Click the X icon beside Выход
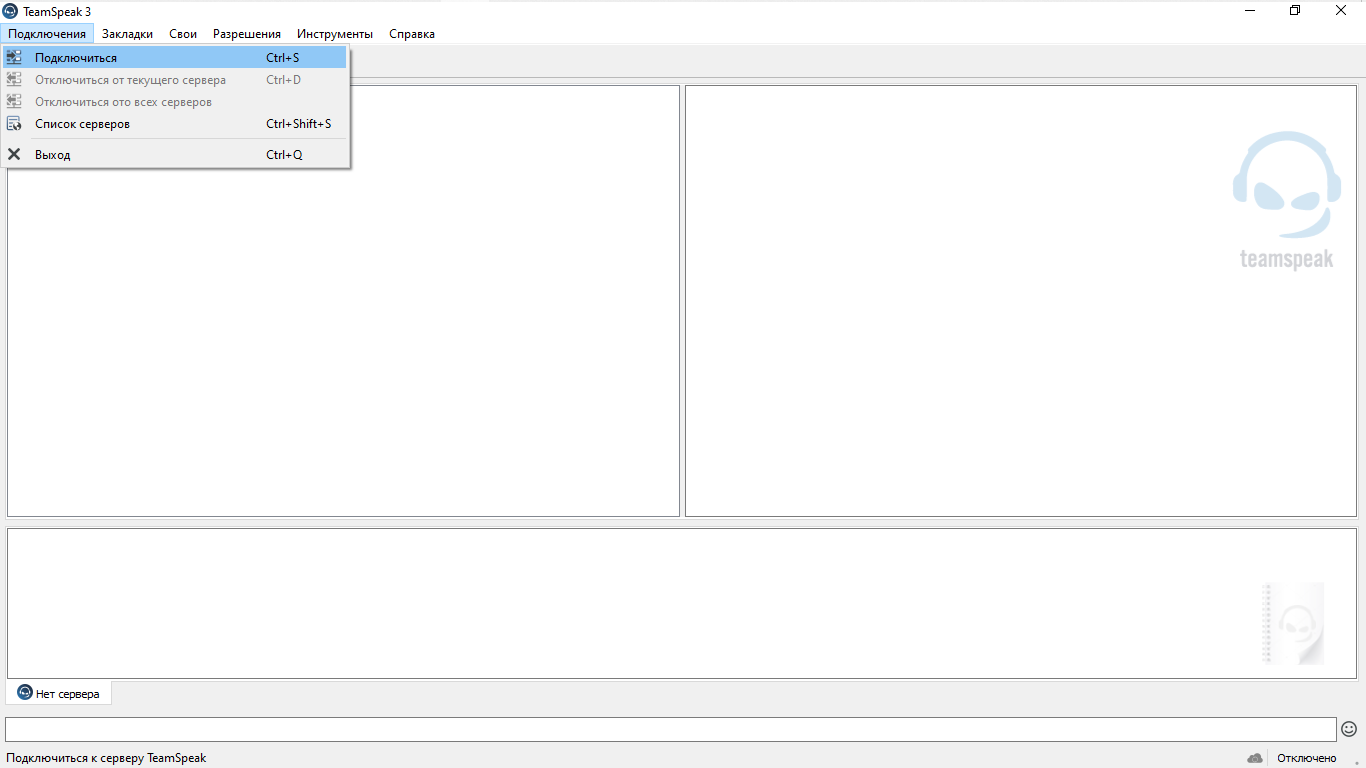This screenshot has height=768, width=1366. 14,155
